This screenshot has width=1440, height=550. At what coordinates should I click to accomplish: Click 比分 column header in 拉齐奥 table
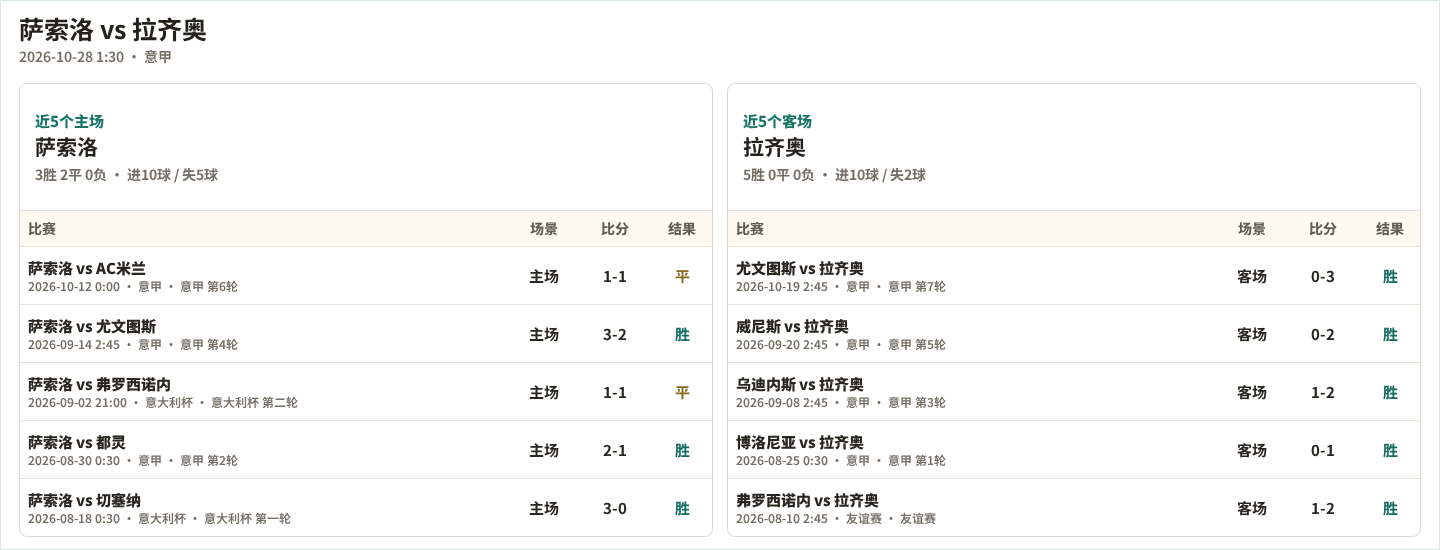coord(1323,229)
